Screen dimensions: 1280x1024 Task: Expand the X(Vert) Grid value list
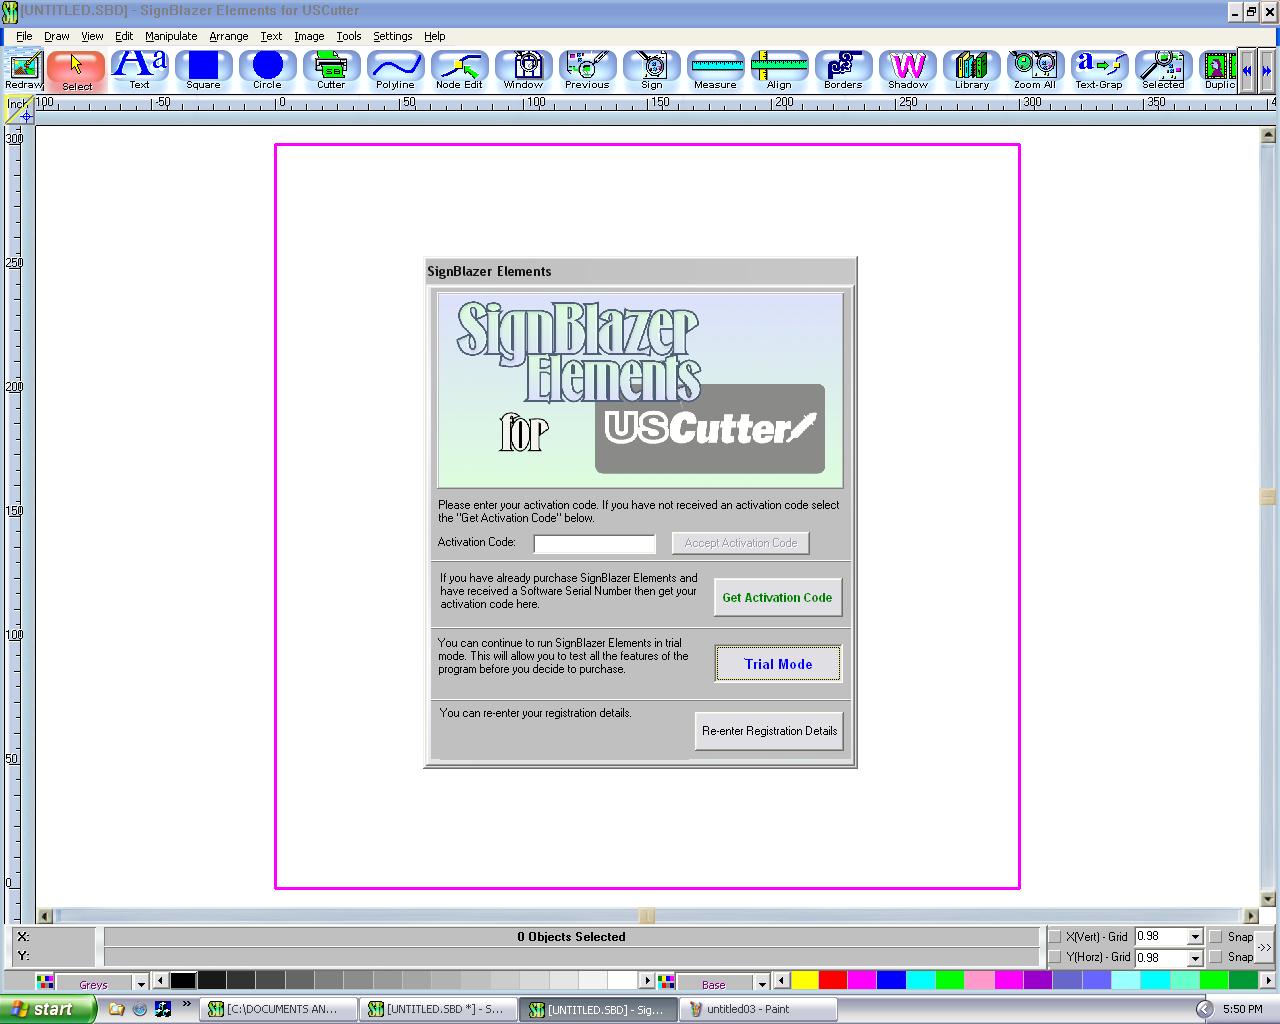1196,936
